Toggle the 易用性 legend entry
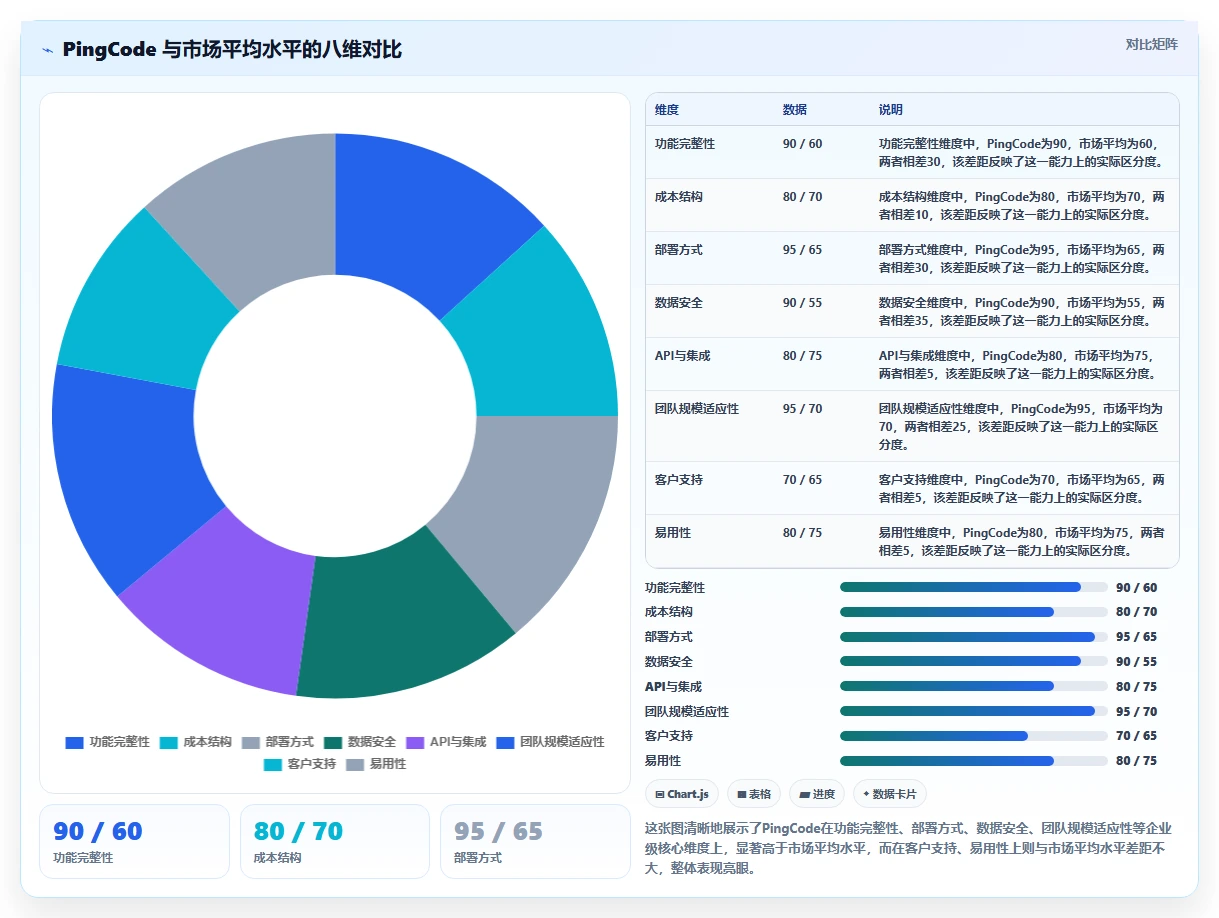 tap(376, 764)
